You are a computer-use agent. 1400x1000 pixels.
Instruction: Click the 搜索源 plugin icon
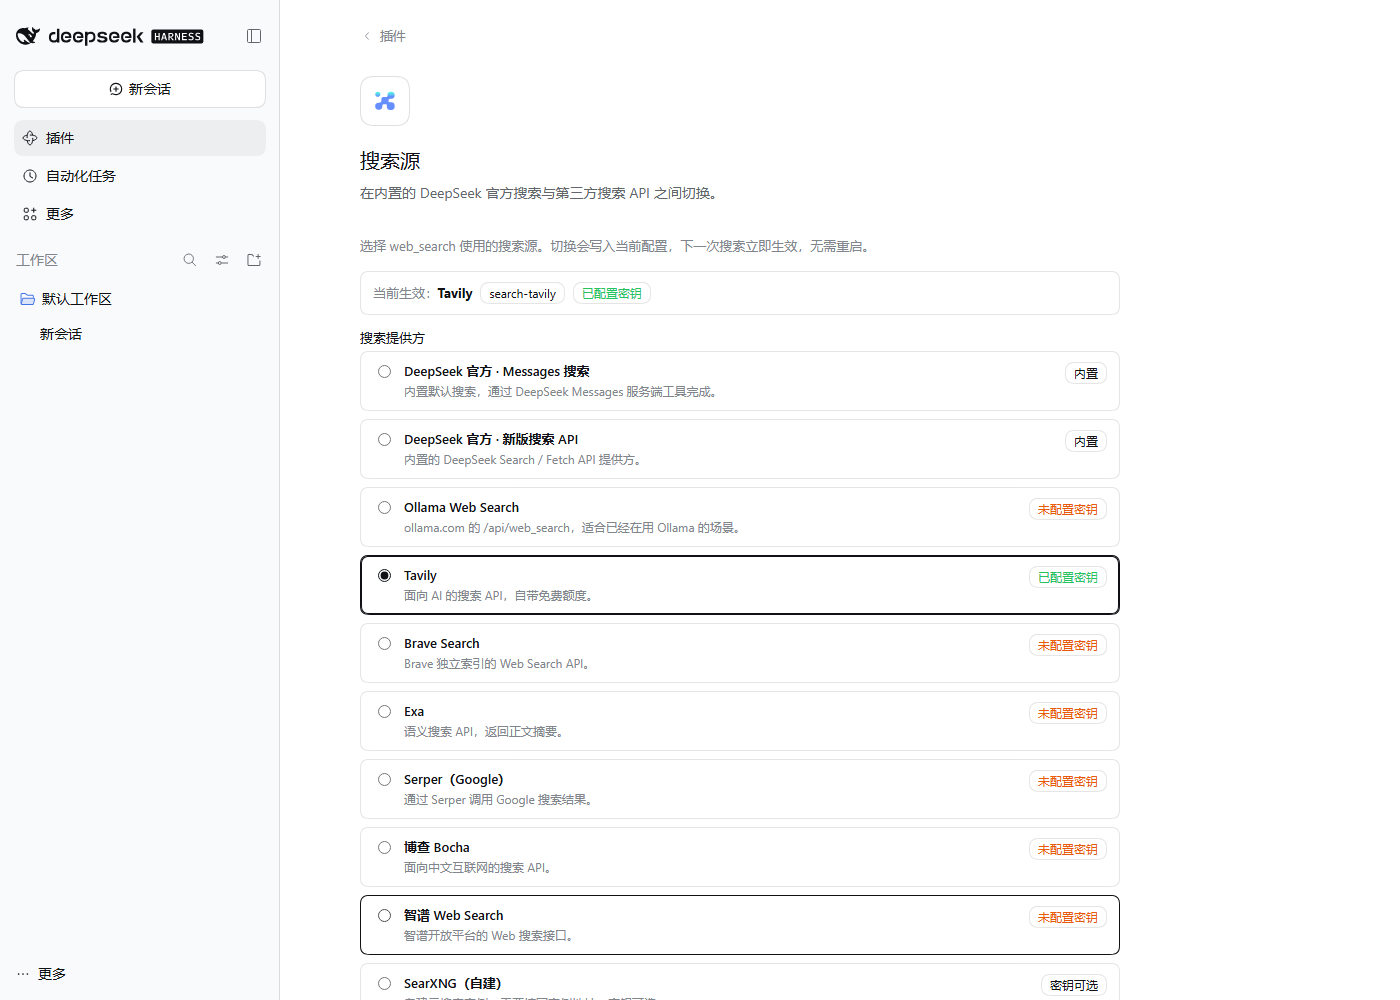point(385,101)
